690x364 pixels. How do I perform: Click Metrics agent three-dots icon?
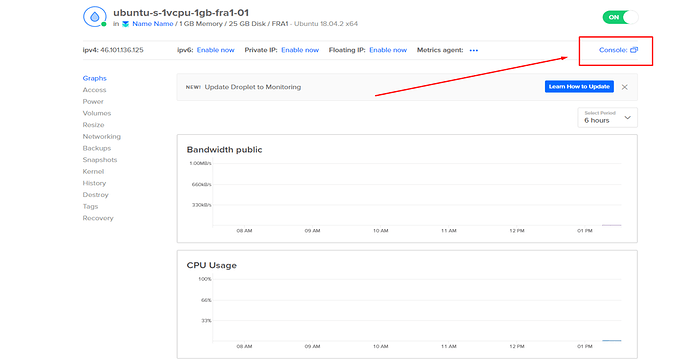click(x=473, y=50)
